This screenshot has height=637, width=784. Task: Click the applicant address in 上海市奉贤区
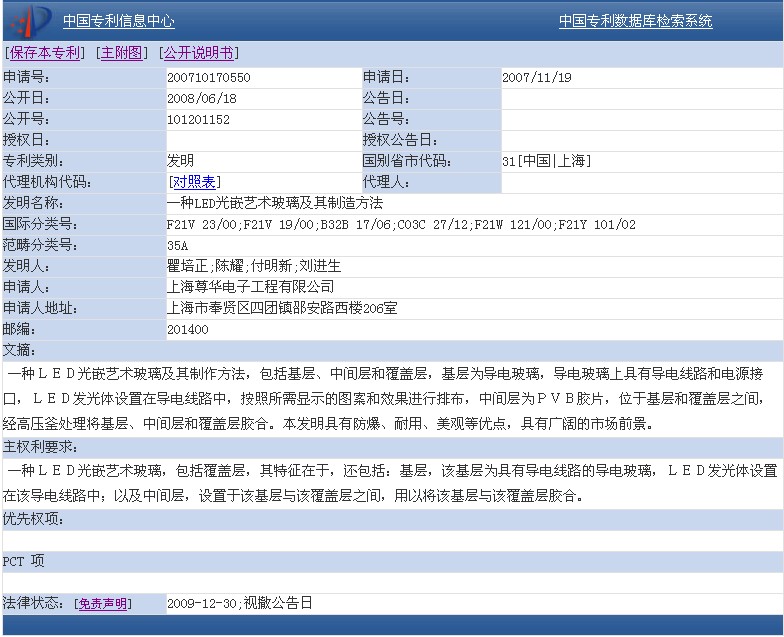click(282, 308)
